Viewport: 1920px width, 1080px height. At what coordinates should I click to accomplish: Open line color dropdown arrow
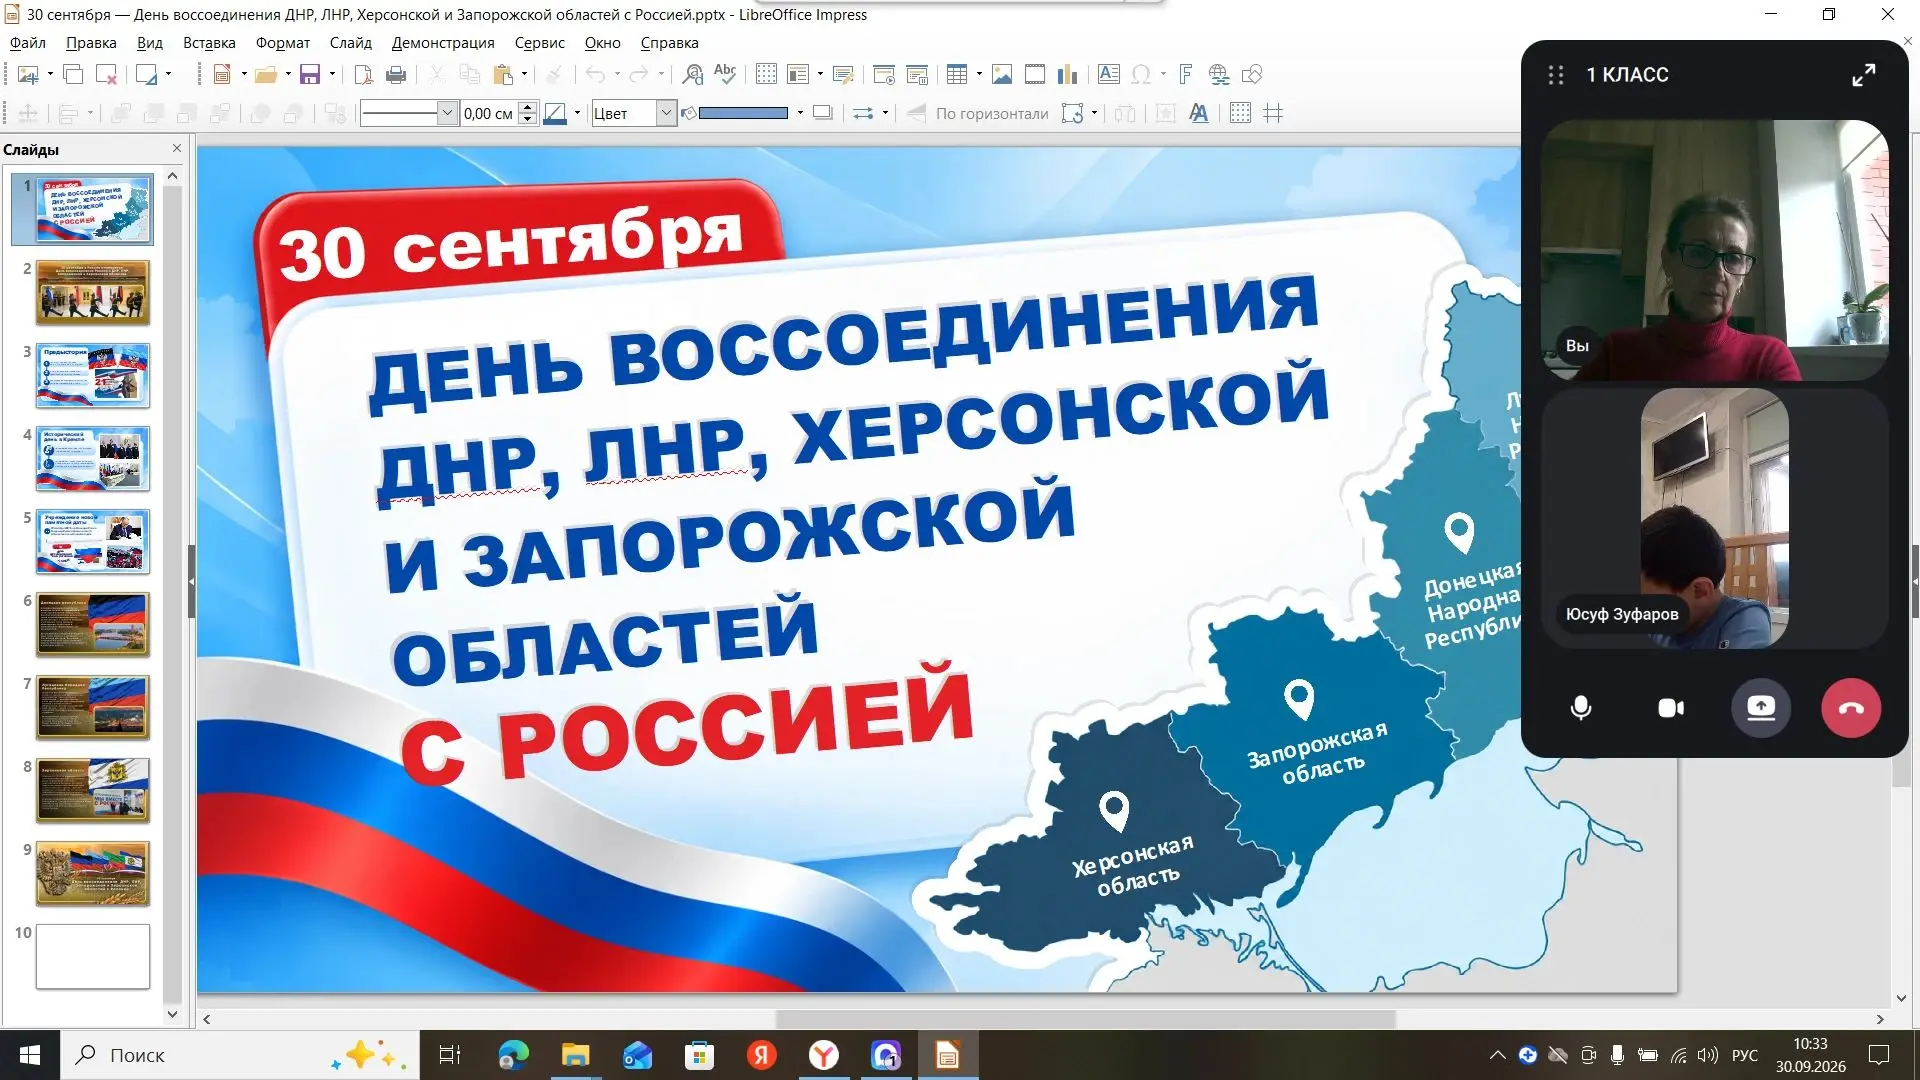click(x=577, y=113)
